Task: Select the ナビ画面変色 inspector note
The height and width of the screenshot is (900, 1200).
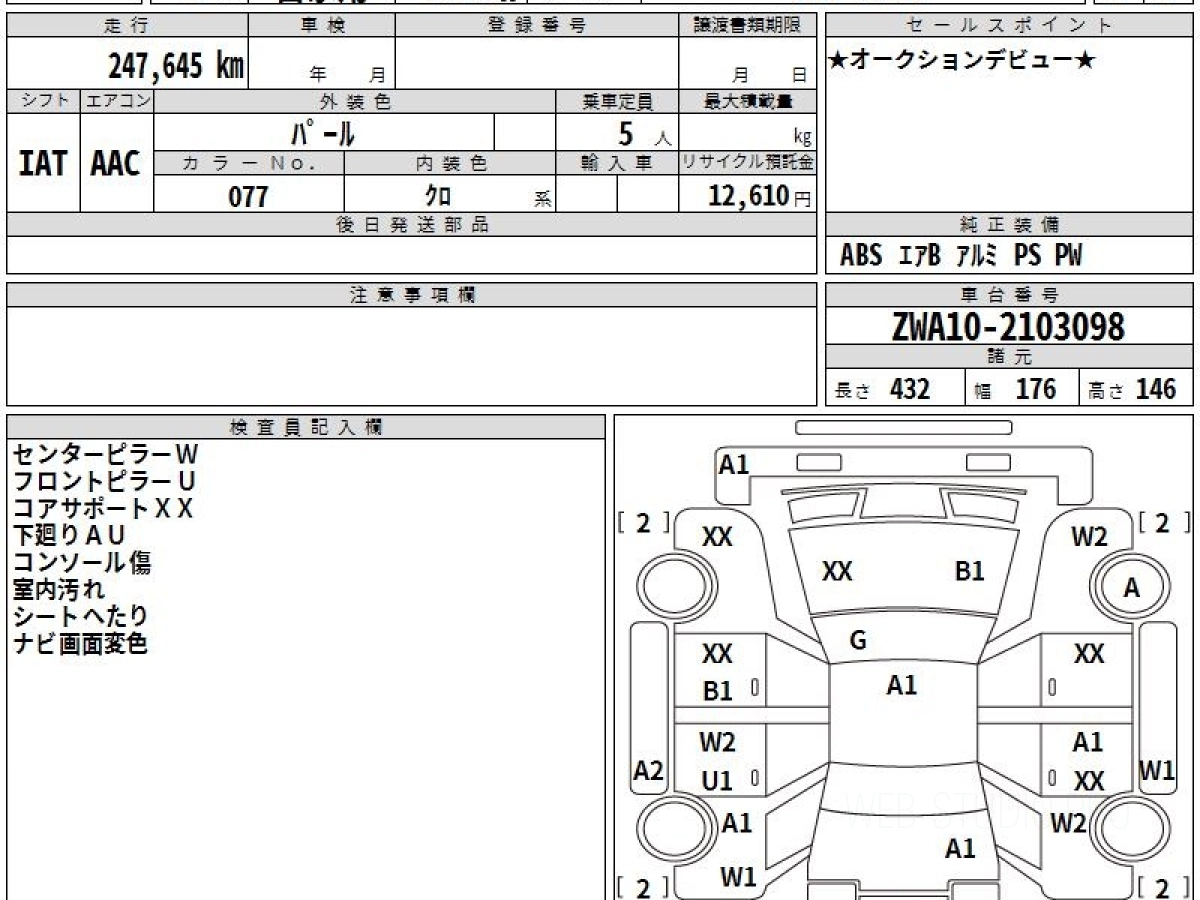Action: tap(80, 643)
